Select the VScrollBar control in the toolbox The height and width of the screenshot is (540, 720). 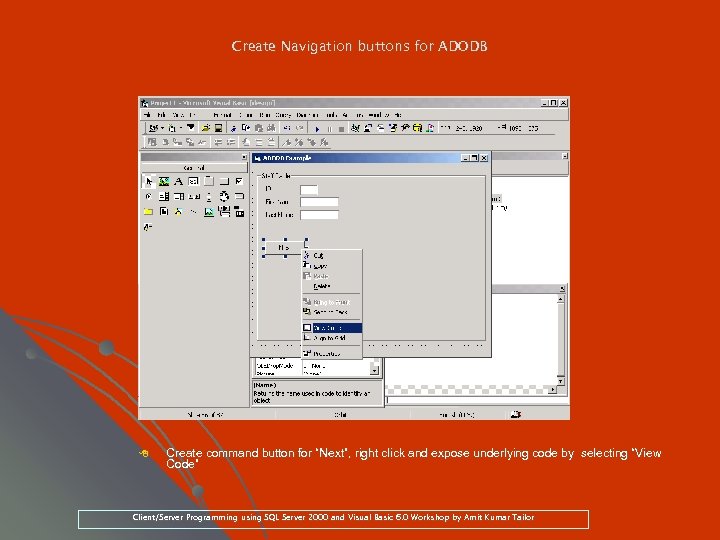click(x=209, y=197)
